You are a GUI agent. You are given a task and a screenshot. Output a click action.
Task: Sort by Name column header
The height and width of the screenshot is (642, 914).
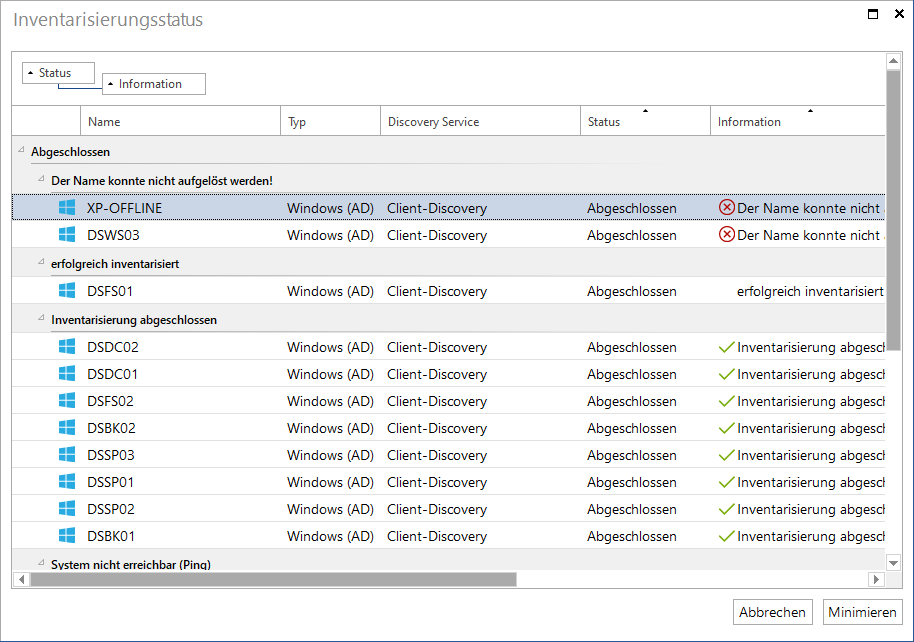[x=181, y=121]
